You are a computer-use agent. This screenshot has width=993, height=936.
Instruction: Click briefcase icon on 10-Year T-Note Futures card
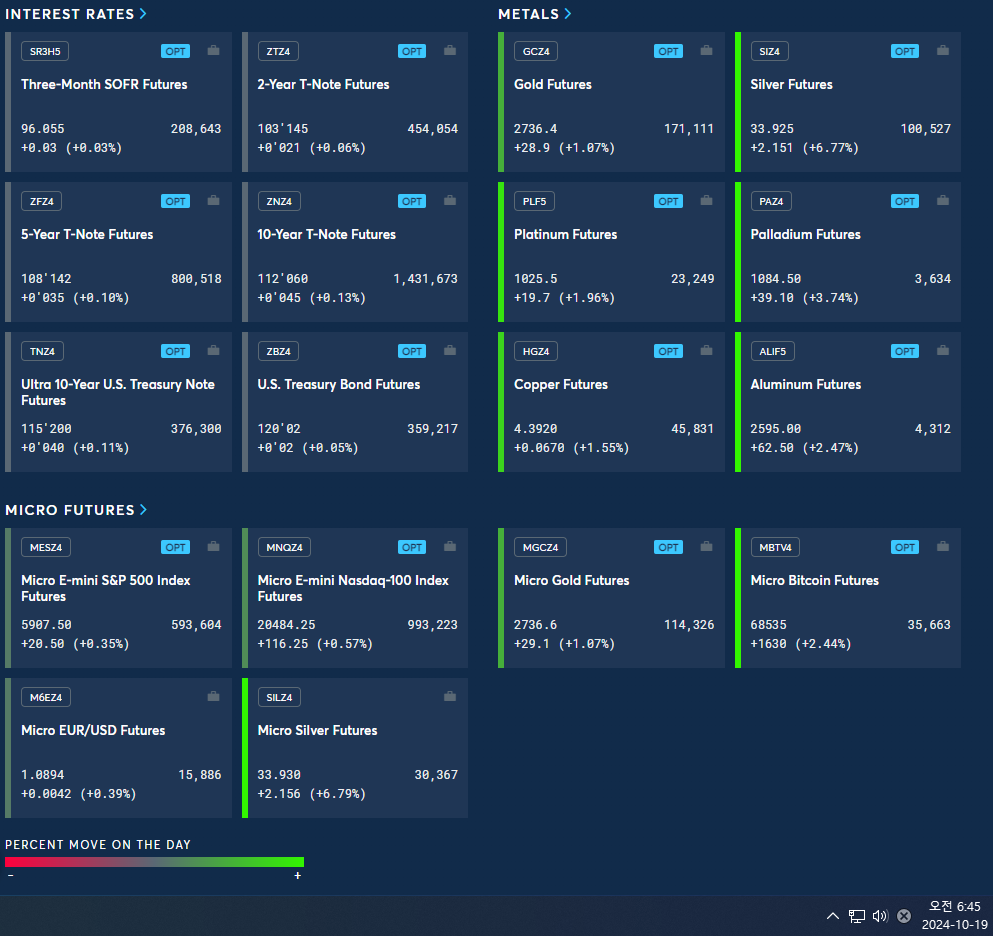[450, 201]
